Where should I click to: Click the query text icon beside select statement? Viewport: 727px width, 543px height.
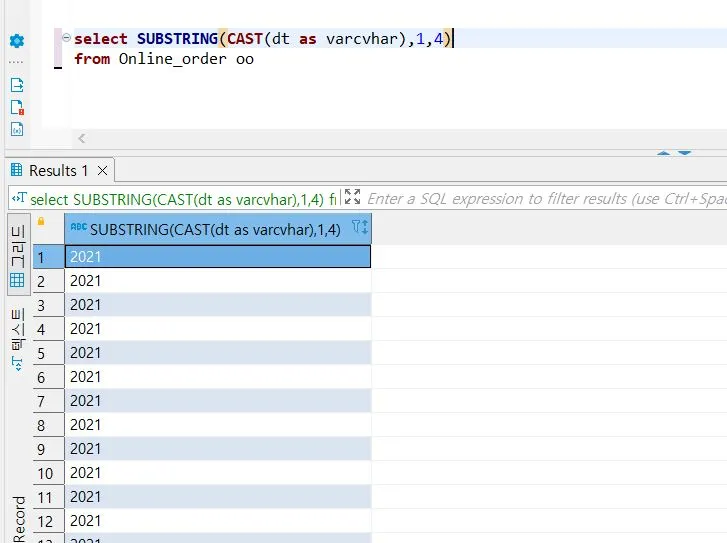click(19, 198)
